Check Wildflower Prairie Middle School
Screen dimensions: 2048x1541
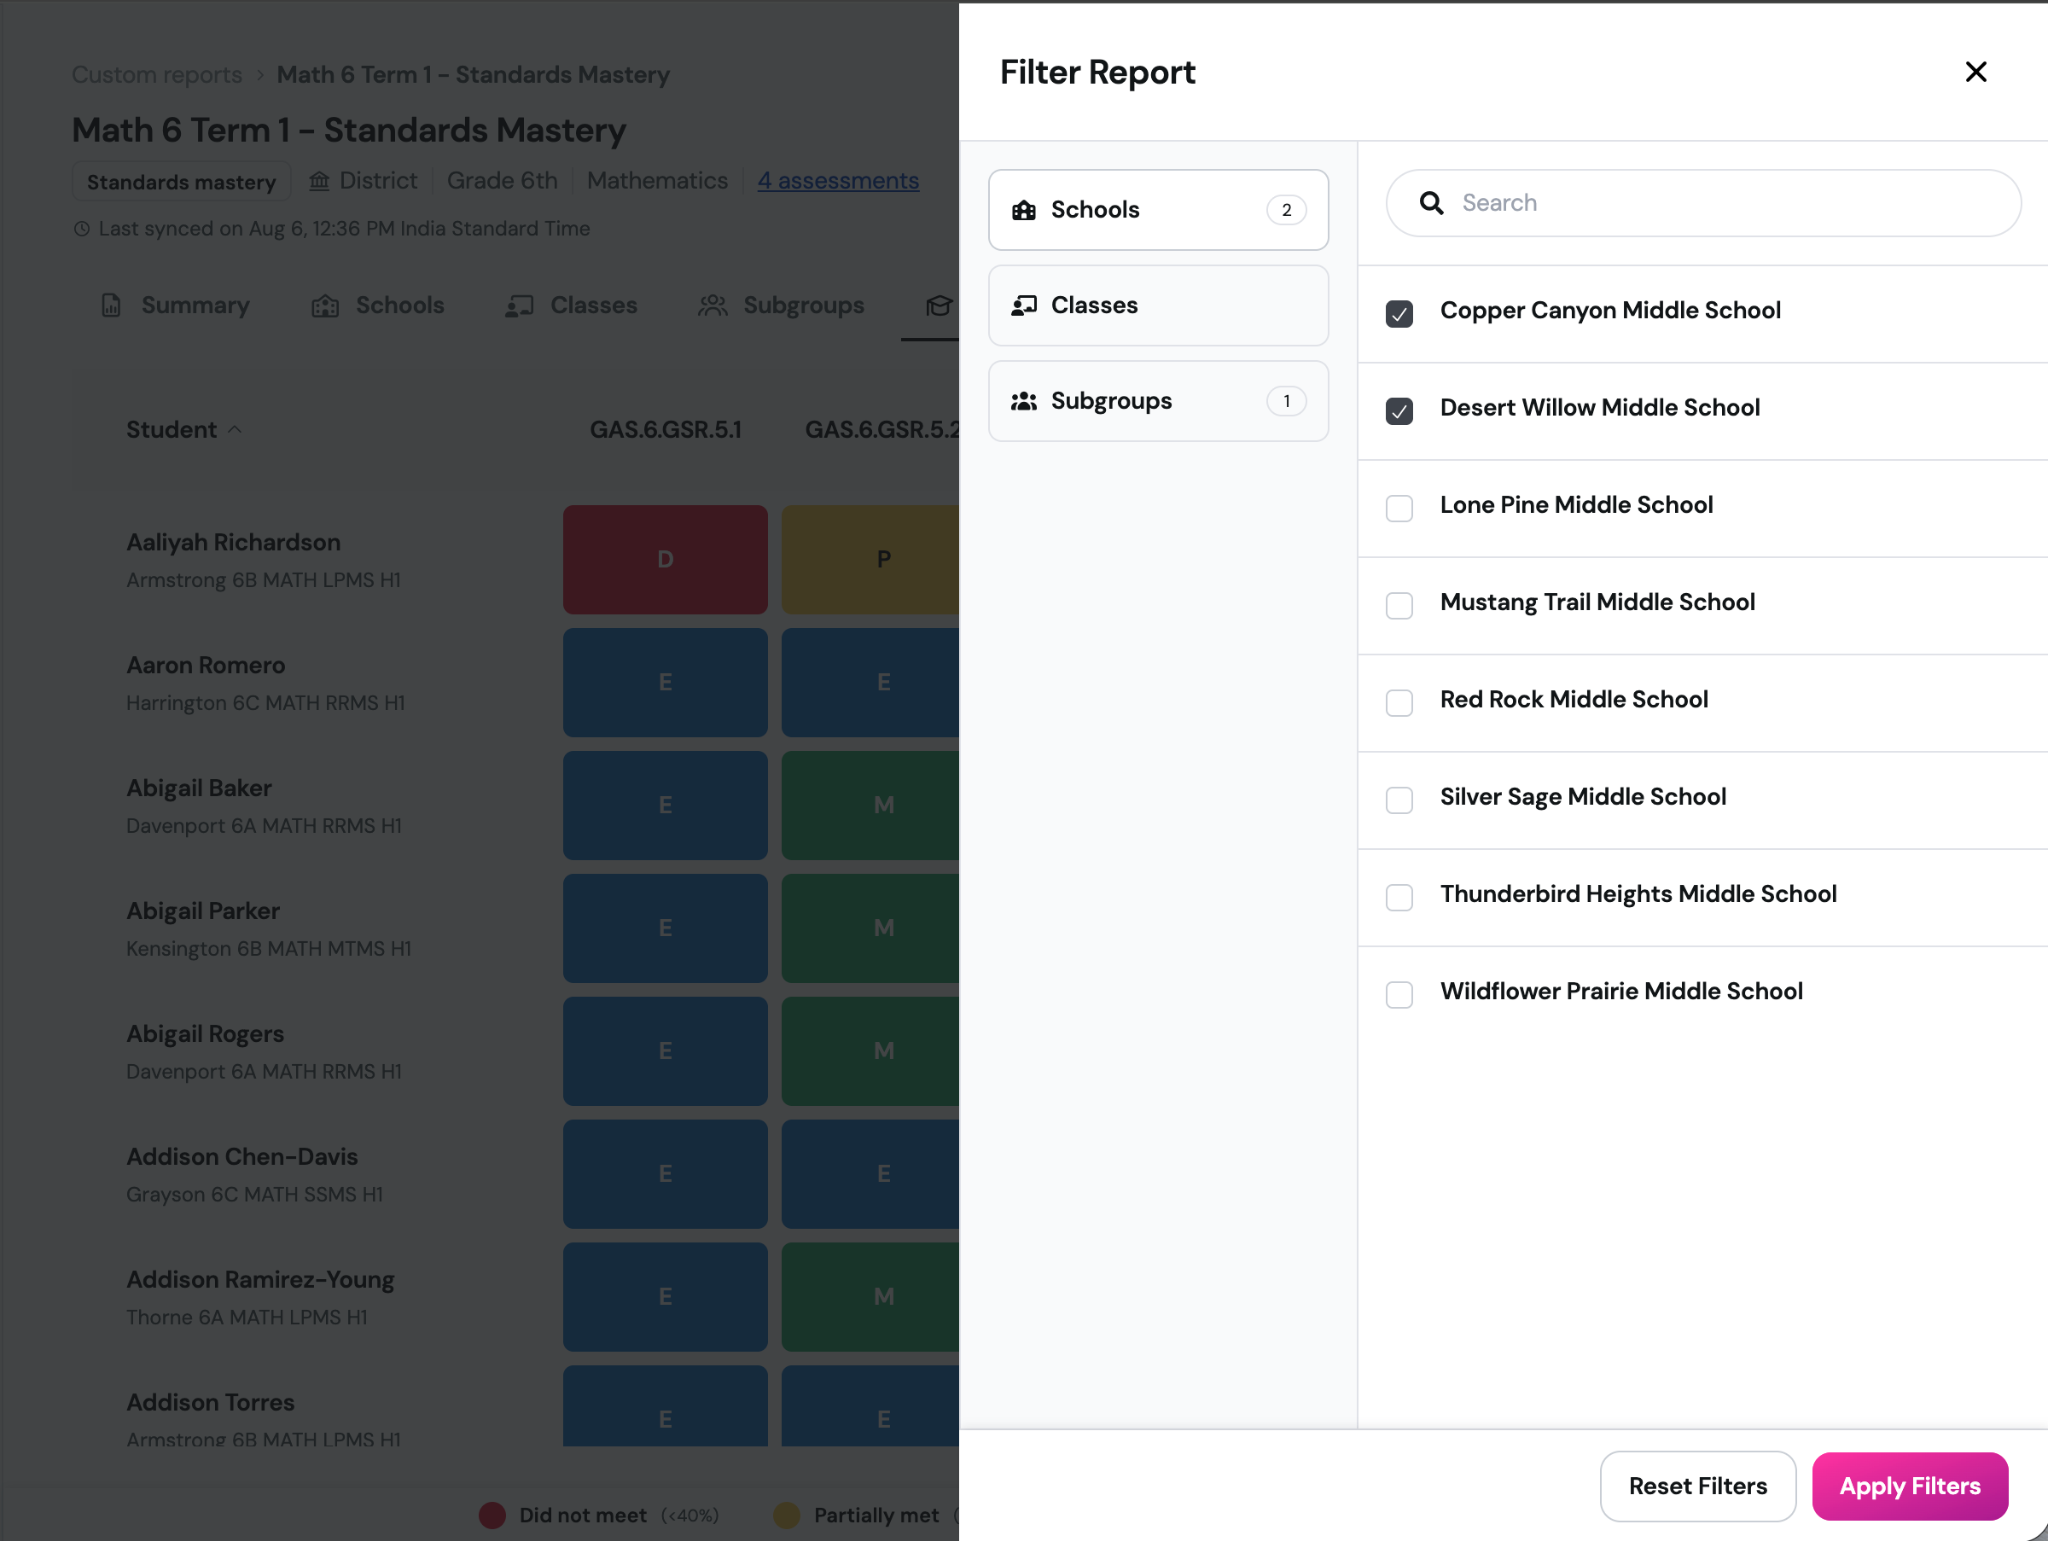tap(1399, 994)
